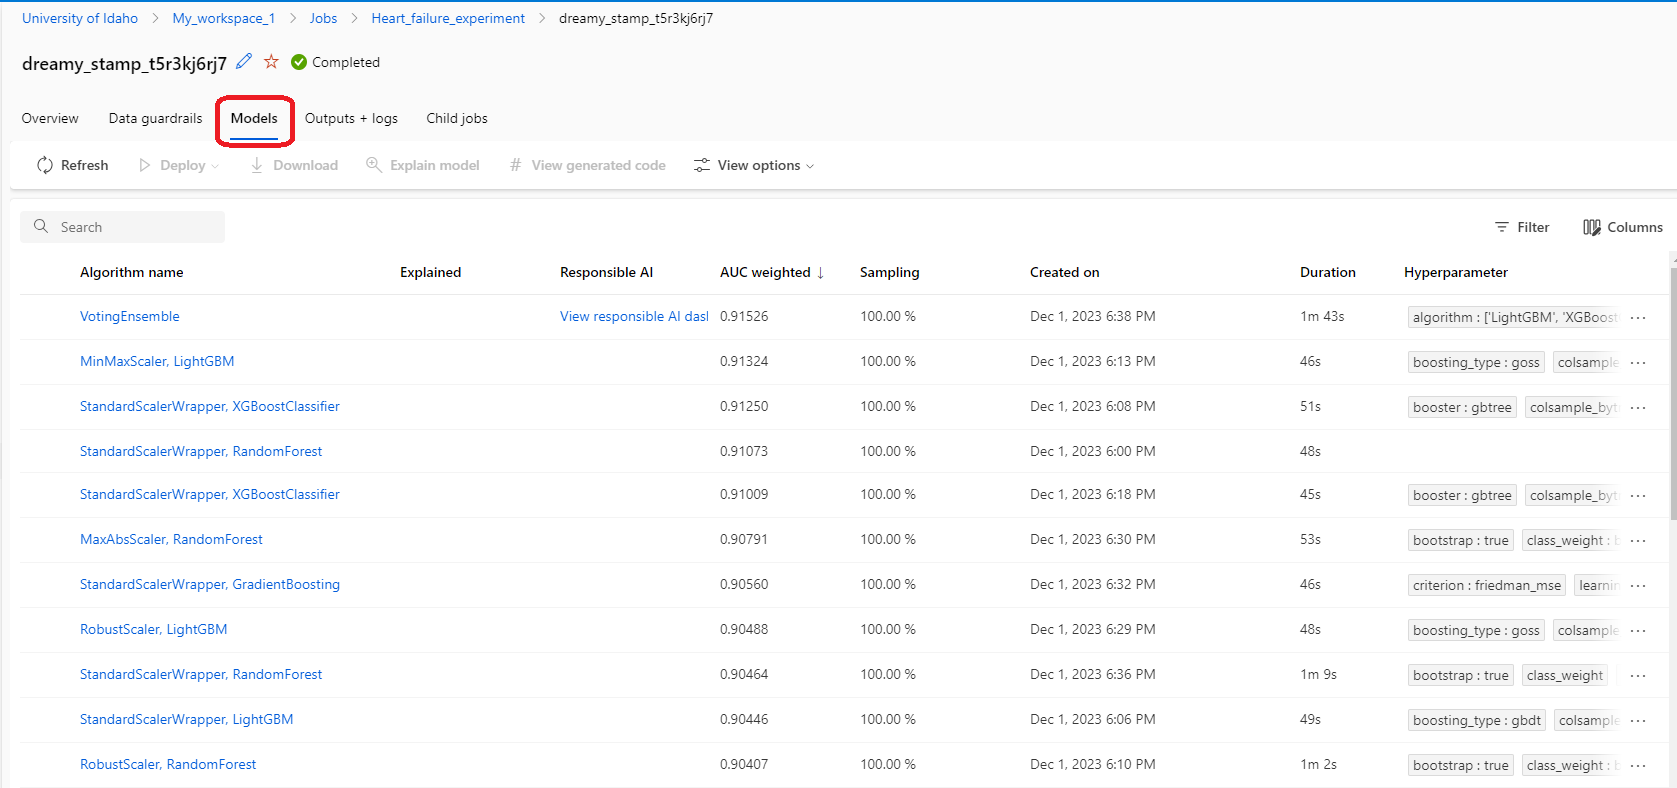Switch to Data guardrails tab
Screen dimensions: 1677x788
click(x=155, y=118)
